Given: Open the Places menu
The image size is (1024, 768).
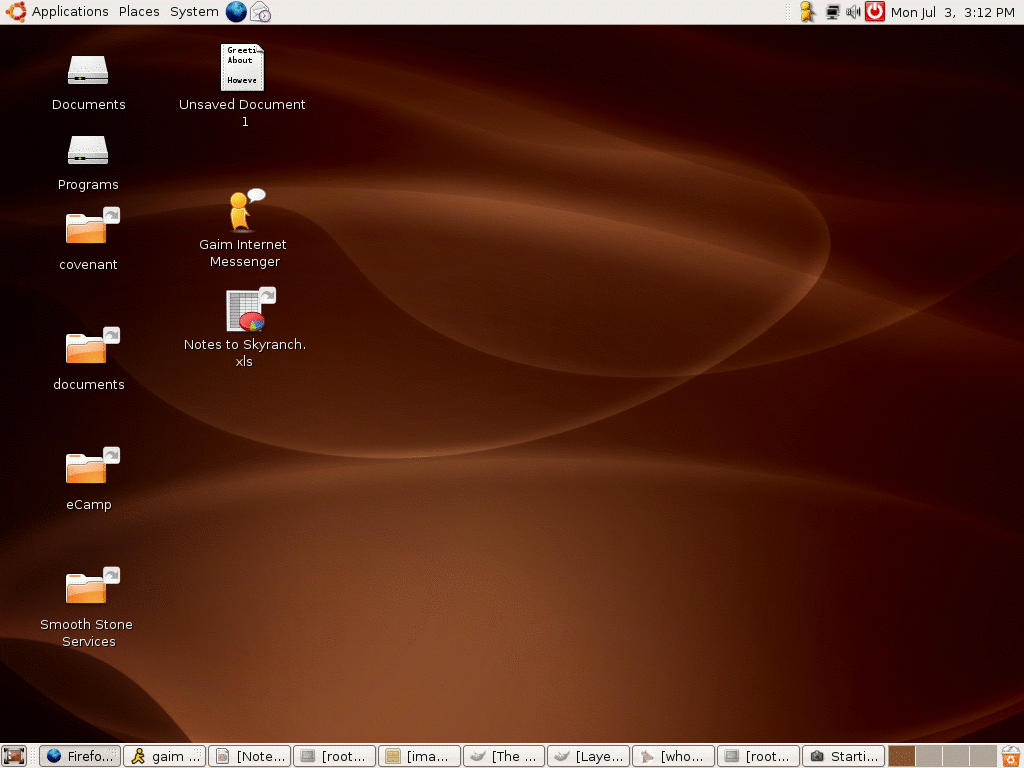Looking at the screenshot, I should (139, 12).
